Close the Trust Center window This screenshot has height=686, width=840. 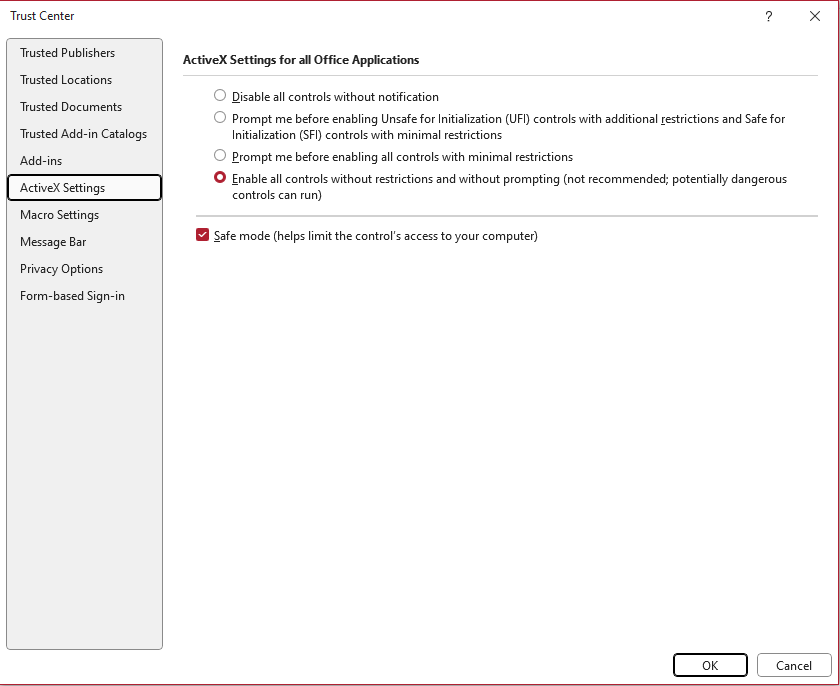(x=815, y=16)
